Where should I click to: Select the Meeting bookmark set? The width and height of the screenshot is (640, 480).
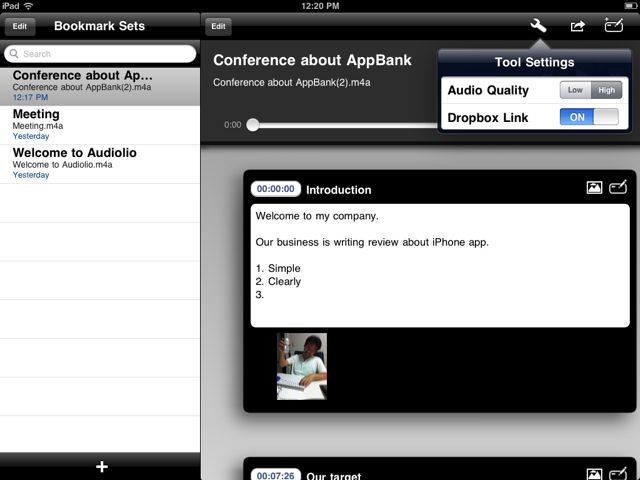pyautogui.click(x=100, y=125)
